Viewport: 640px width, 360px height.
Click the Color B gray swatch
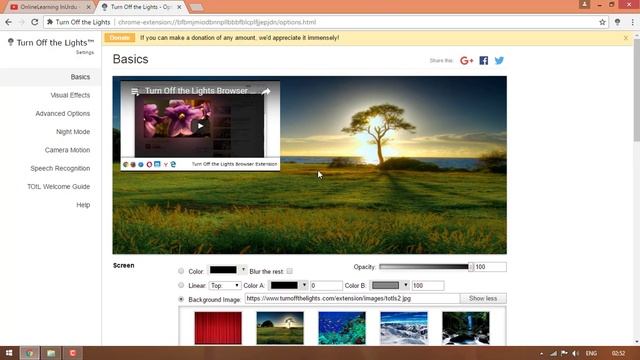385,285
